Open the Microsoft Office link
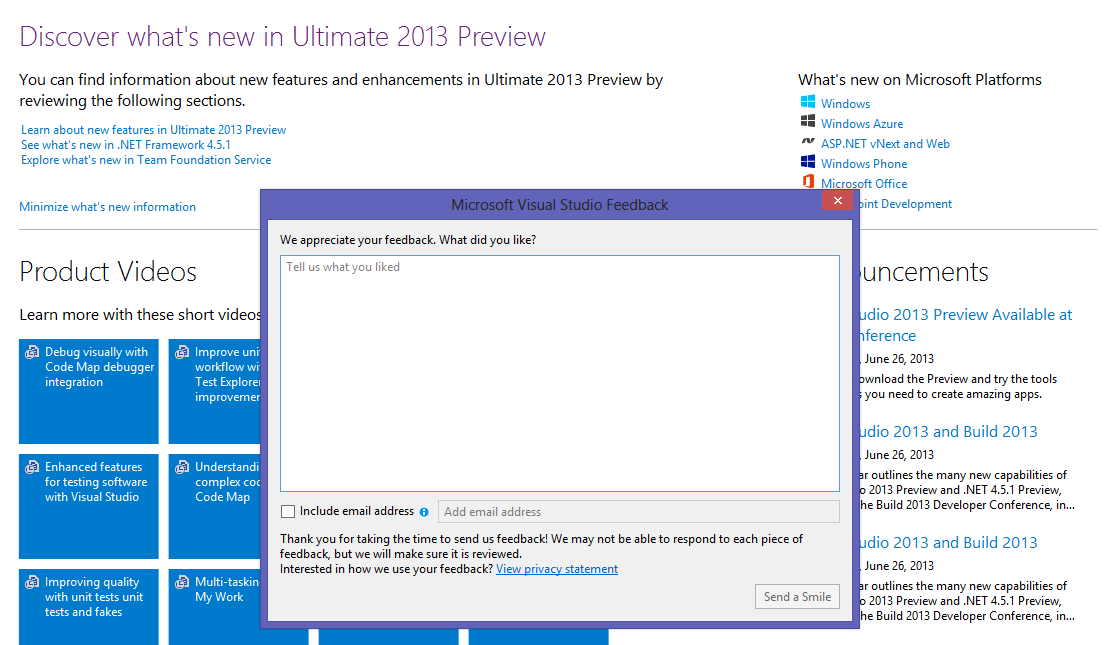Viewport: 1118px width, 645px height. 863,183
